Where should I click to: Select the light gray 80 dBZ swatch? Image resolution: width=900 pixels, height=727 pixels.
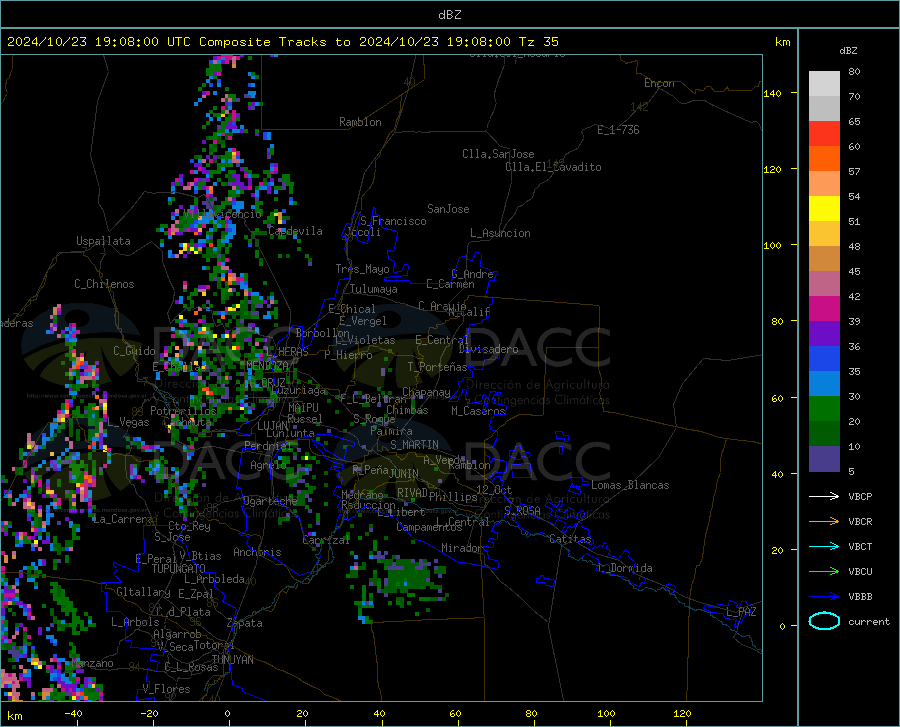coord(824,84)
